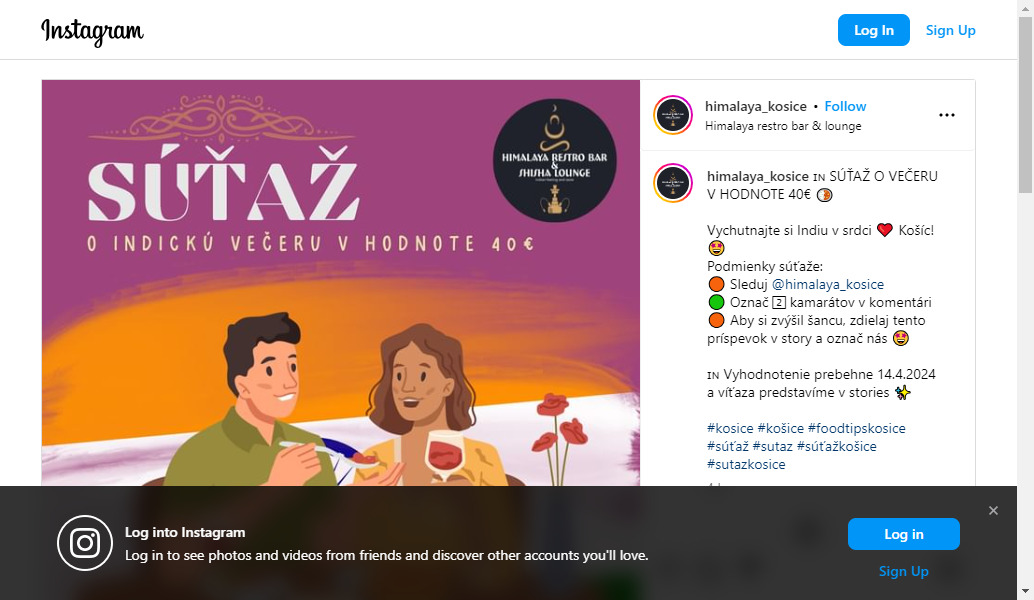Open the three-dot post options menu
This screenshot has width=1034, height=600.
point(946,115)
